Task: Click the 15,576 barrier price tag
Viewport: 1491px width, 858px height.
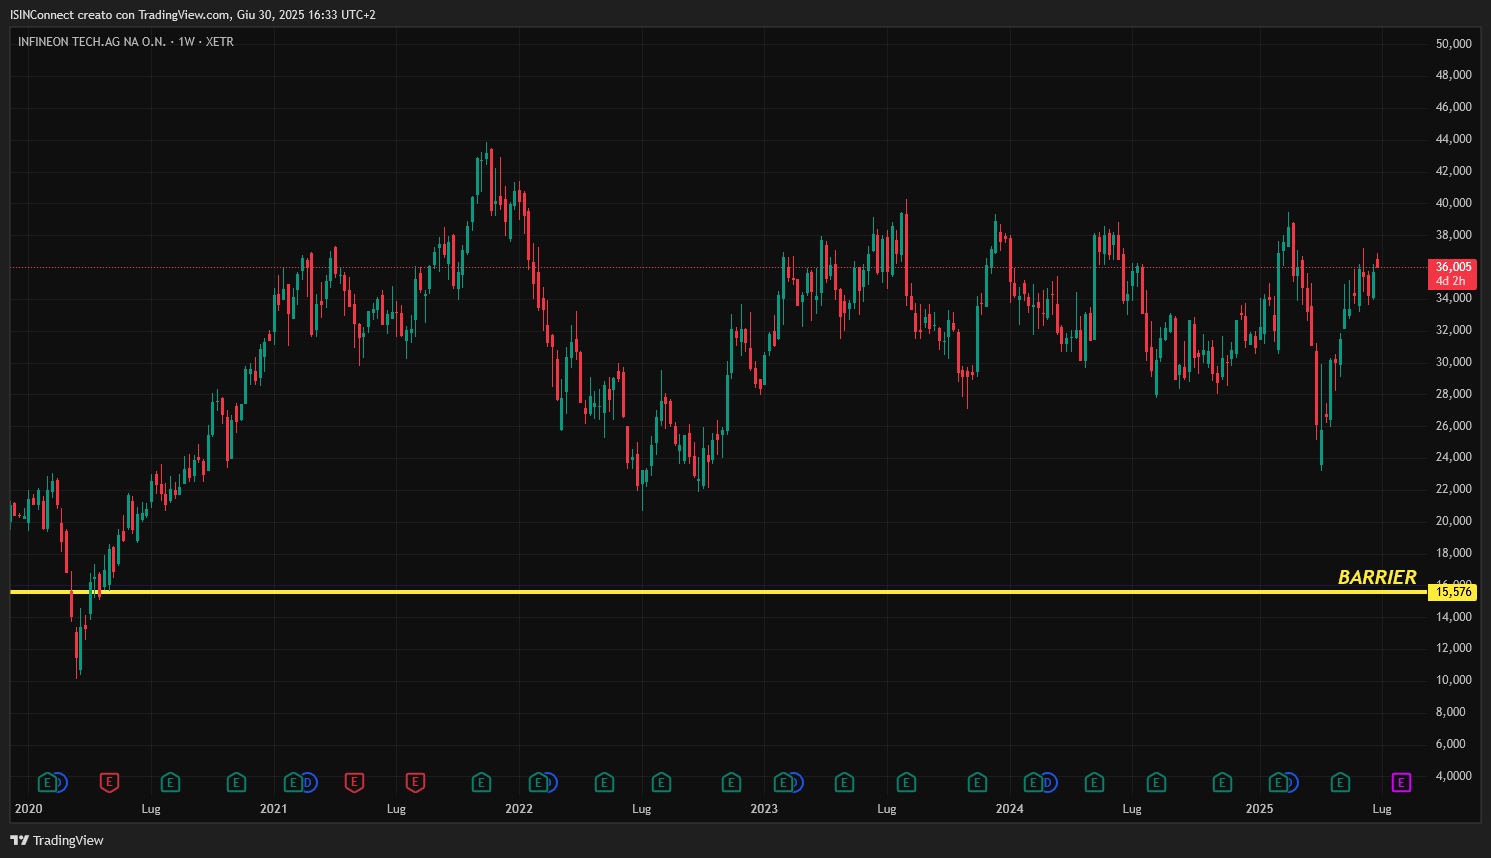Action: pyautogui.click(x=1453, y=592)
